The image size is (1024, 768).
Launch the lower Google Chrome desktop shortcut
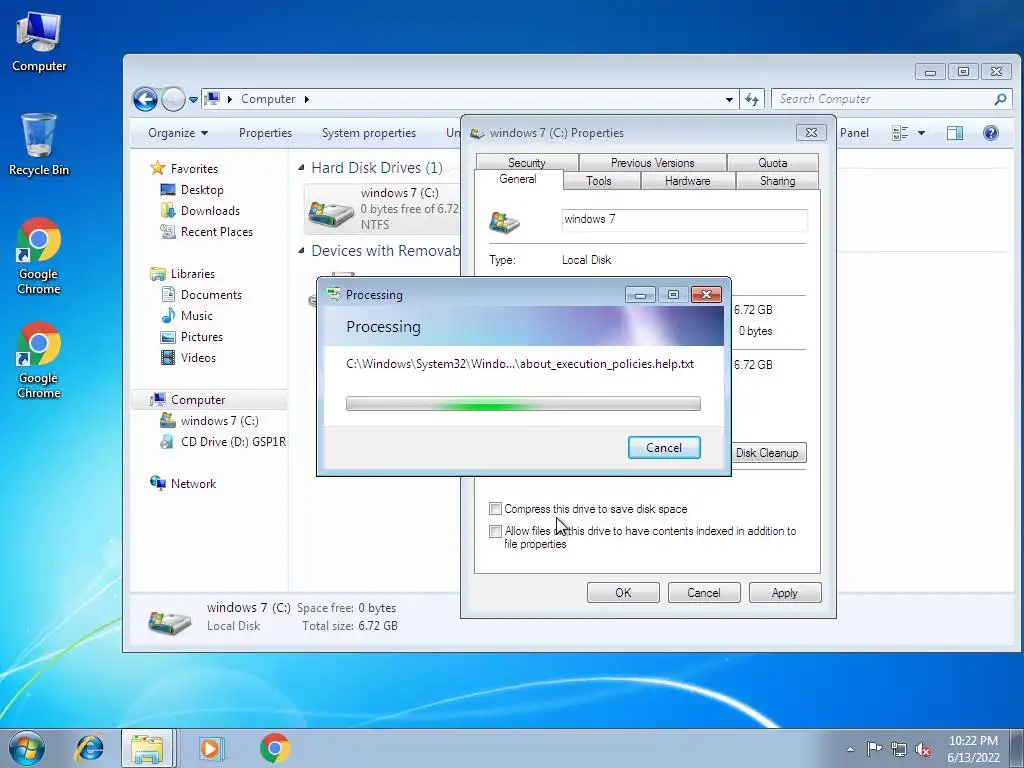click(39, 360)
